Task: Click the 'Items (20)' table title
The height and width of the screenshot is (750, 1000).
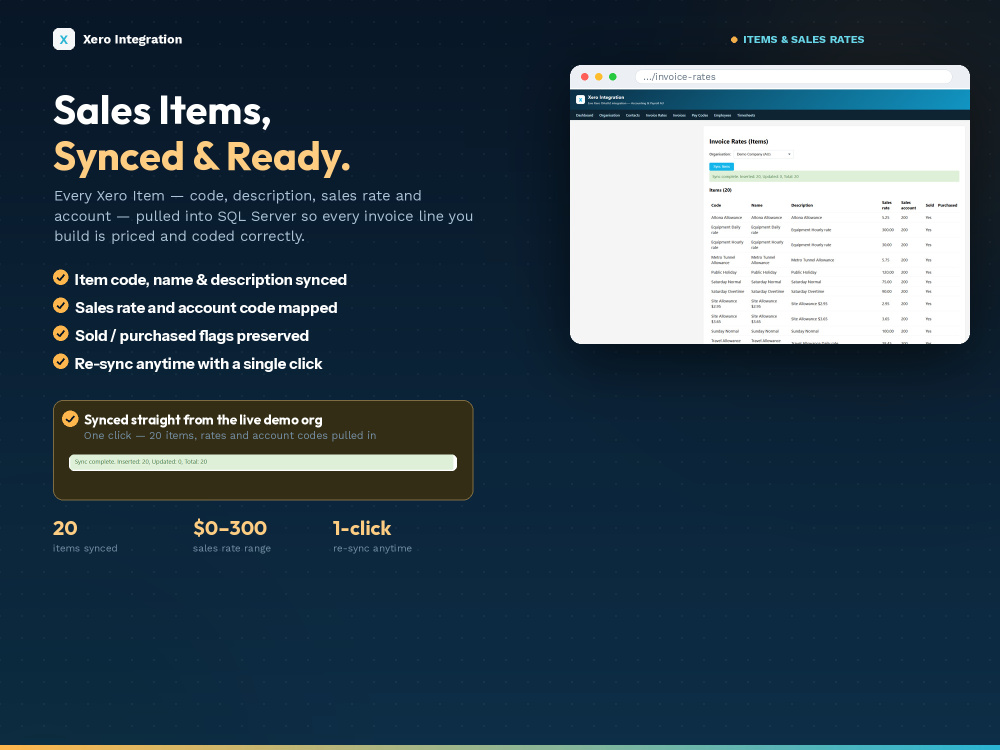Action: (x=720, y=190)
